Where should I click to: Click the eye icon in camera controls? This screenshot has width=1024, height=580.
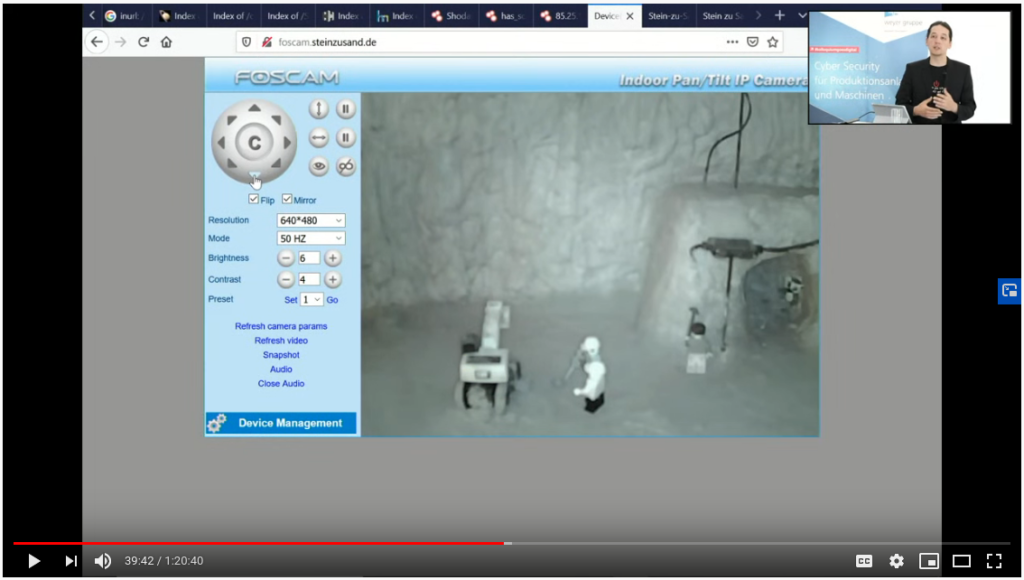tap(318, 167)
